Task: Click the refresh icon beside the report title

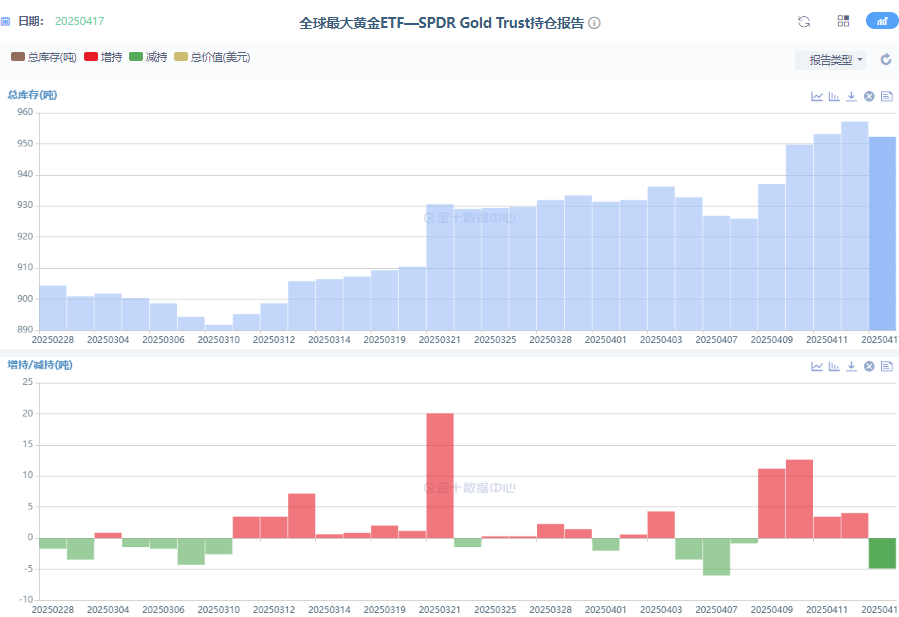Action: coord(803,21)
